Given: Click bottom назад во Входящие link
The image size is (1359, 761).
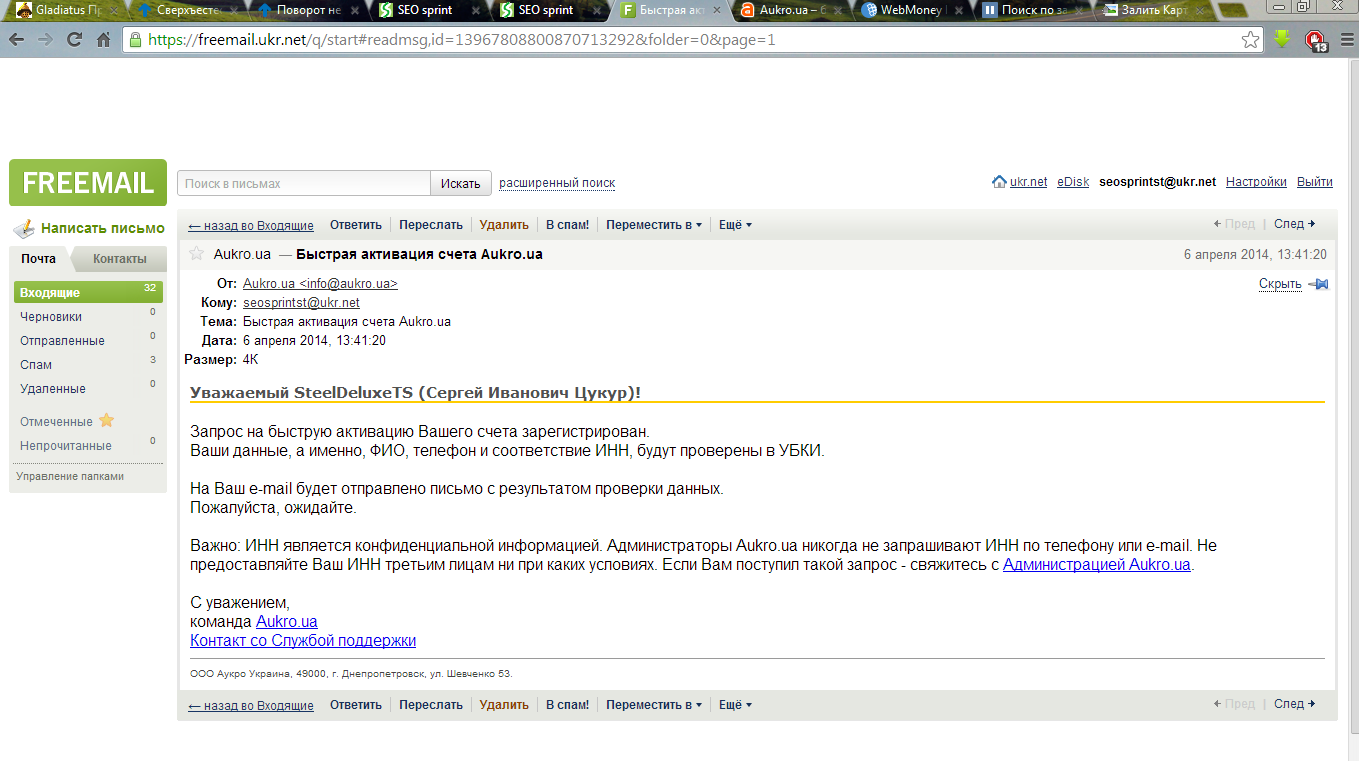Looking at the screenshot, I should pyautogui.click(x=251, y=705).
